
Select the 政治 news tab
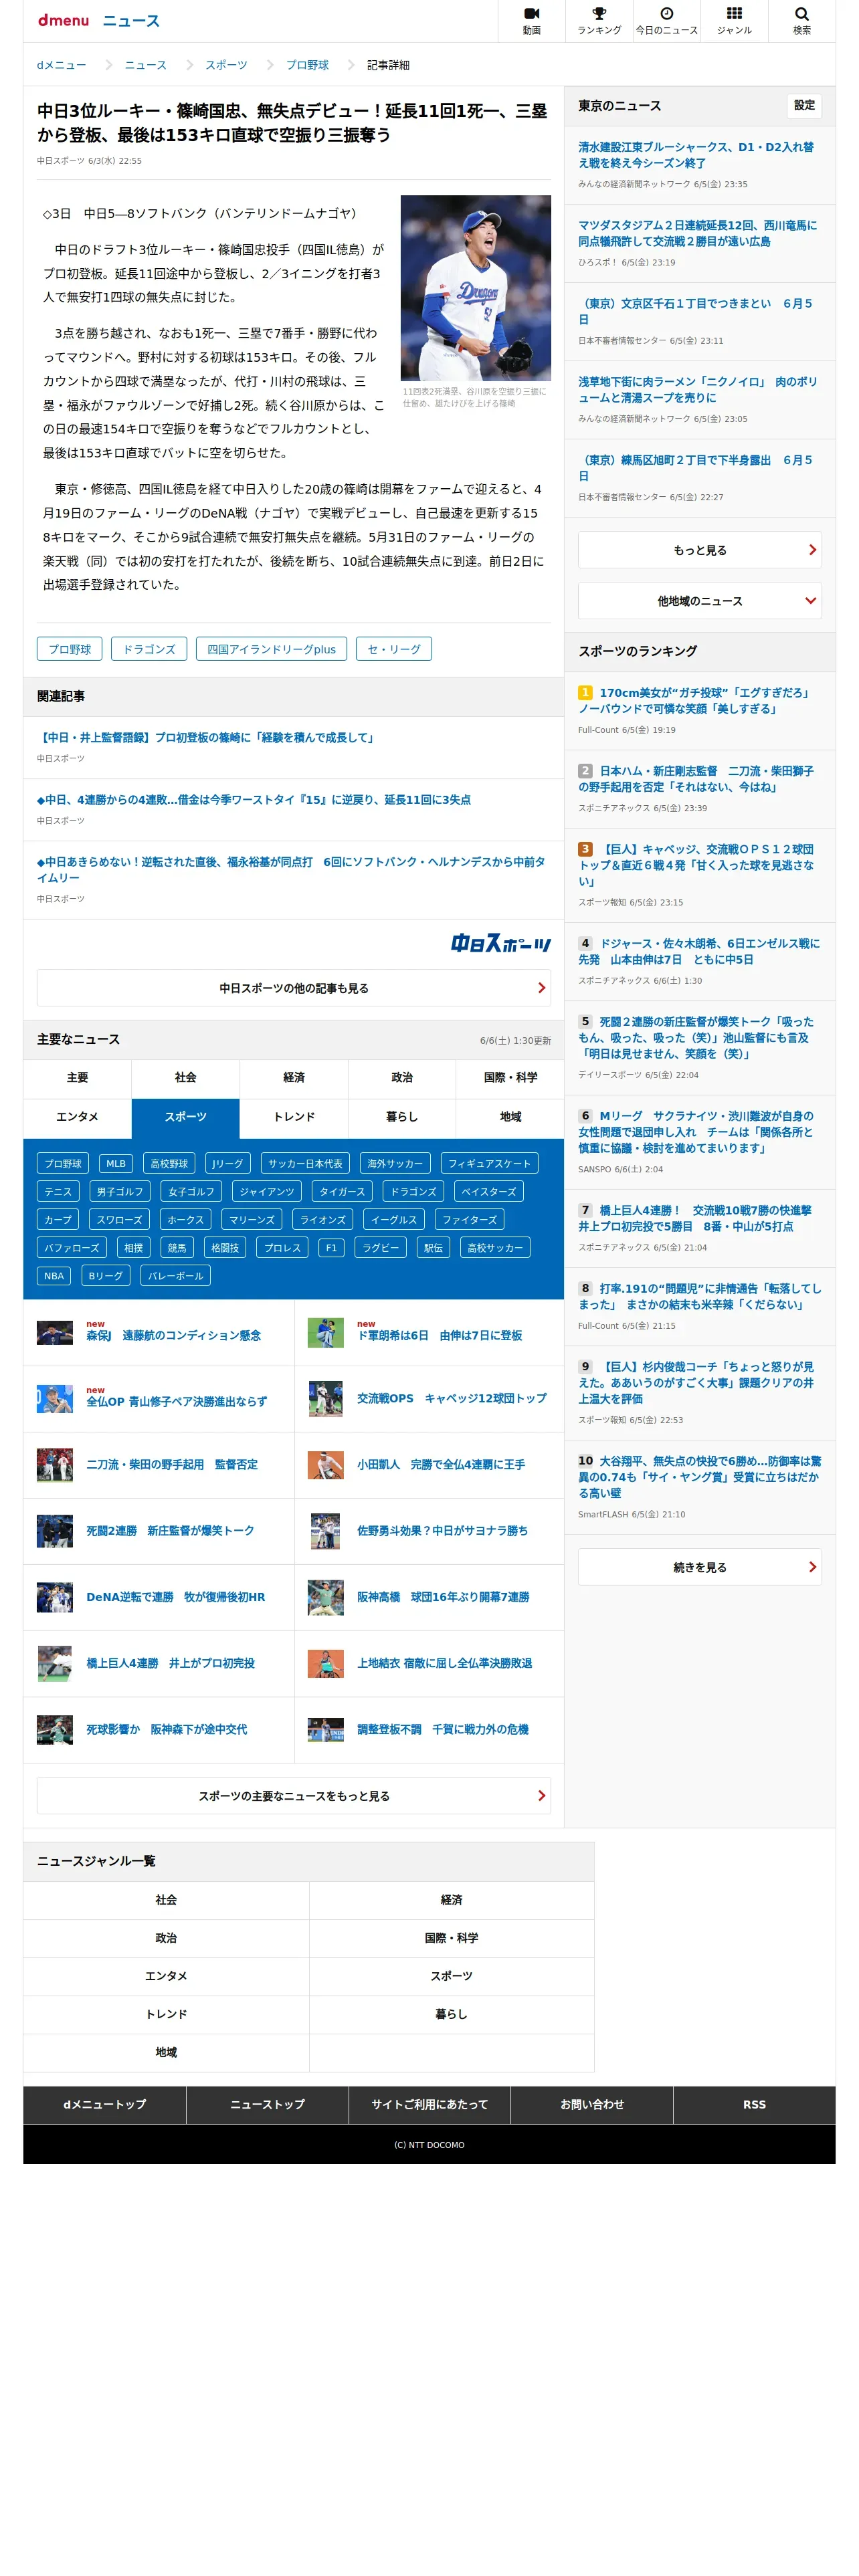click(402, 1078)
